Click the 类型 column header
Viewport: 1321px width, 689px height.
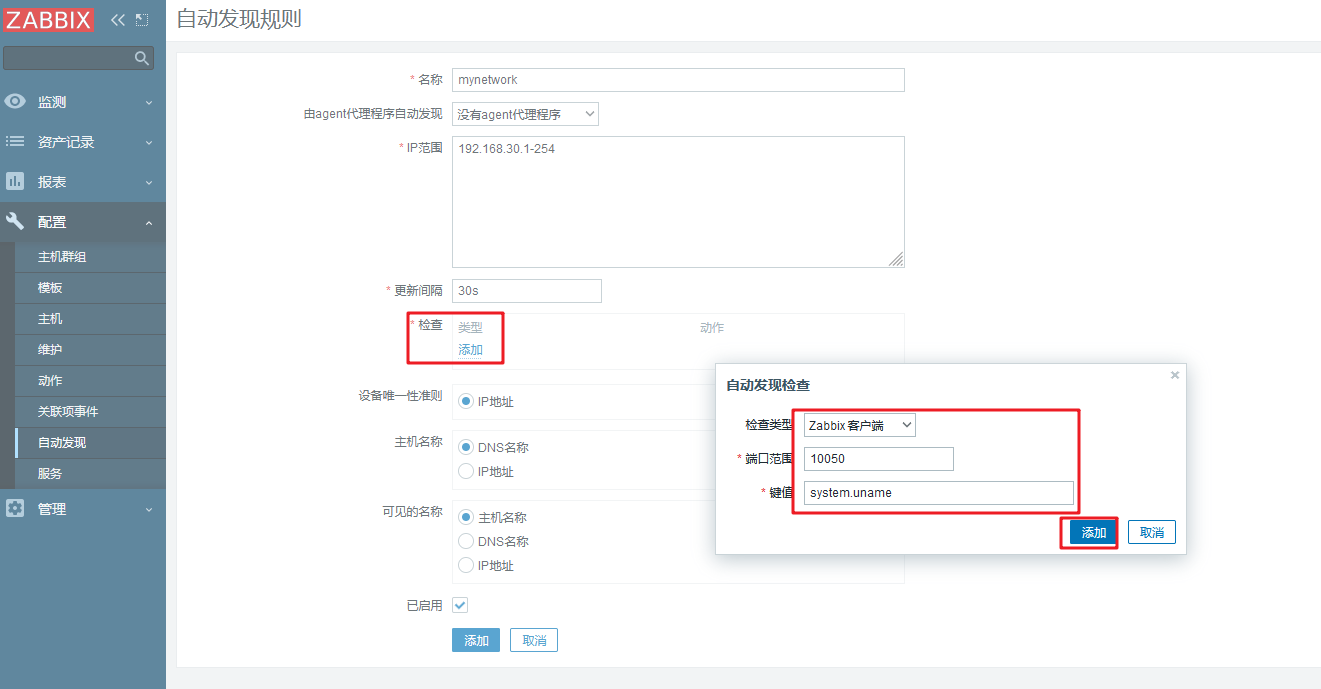[470, 327]
